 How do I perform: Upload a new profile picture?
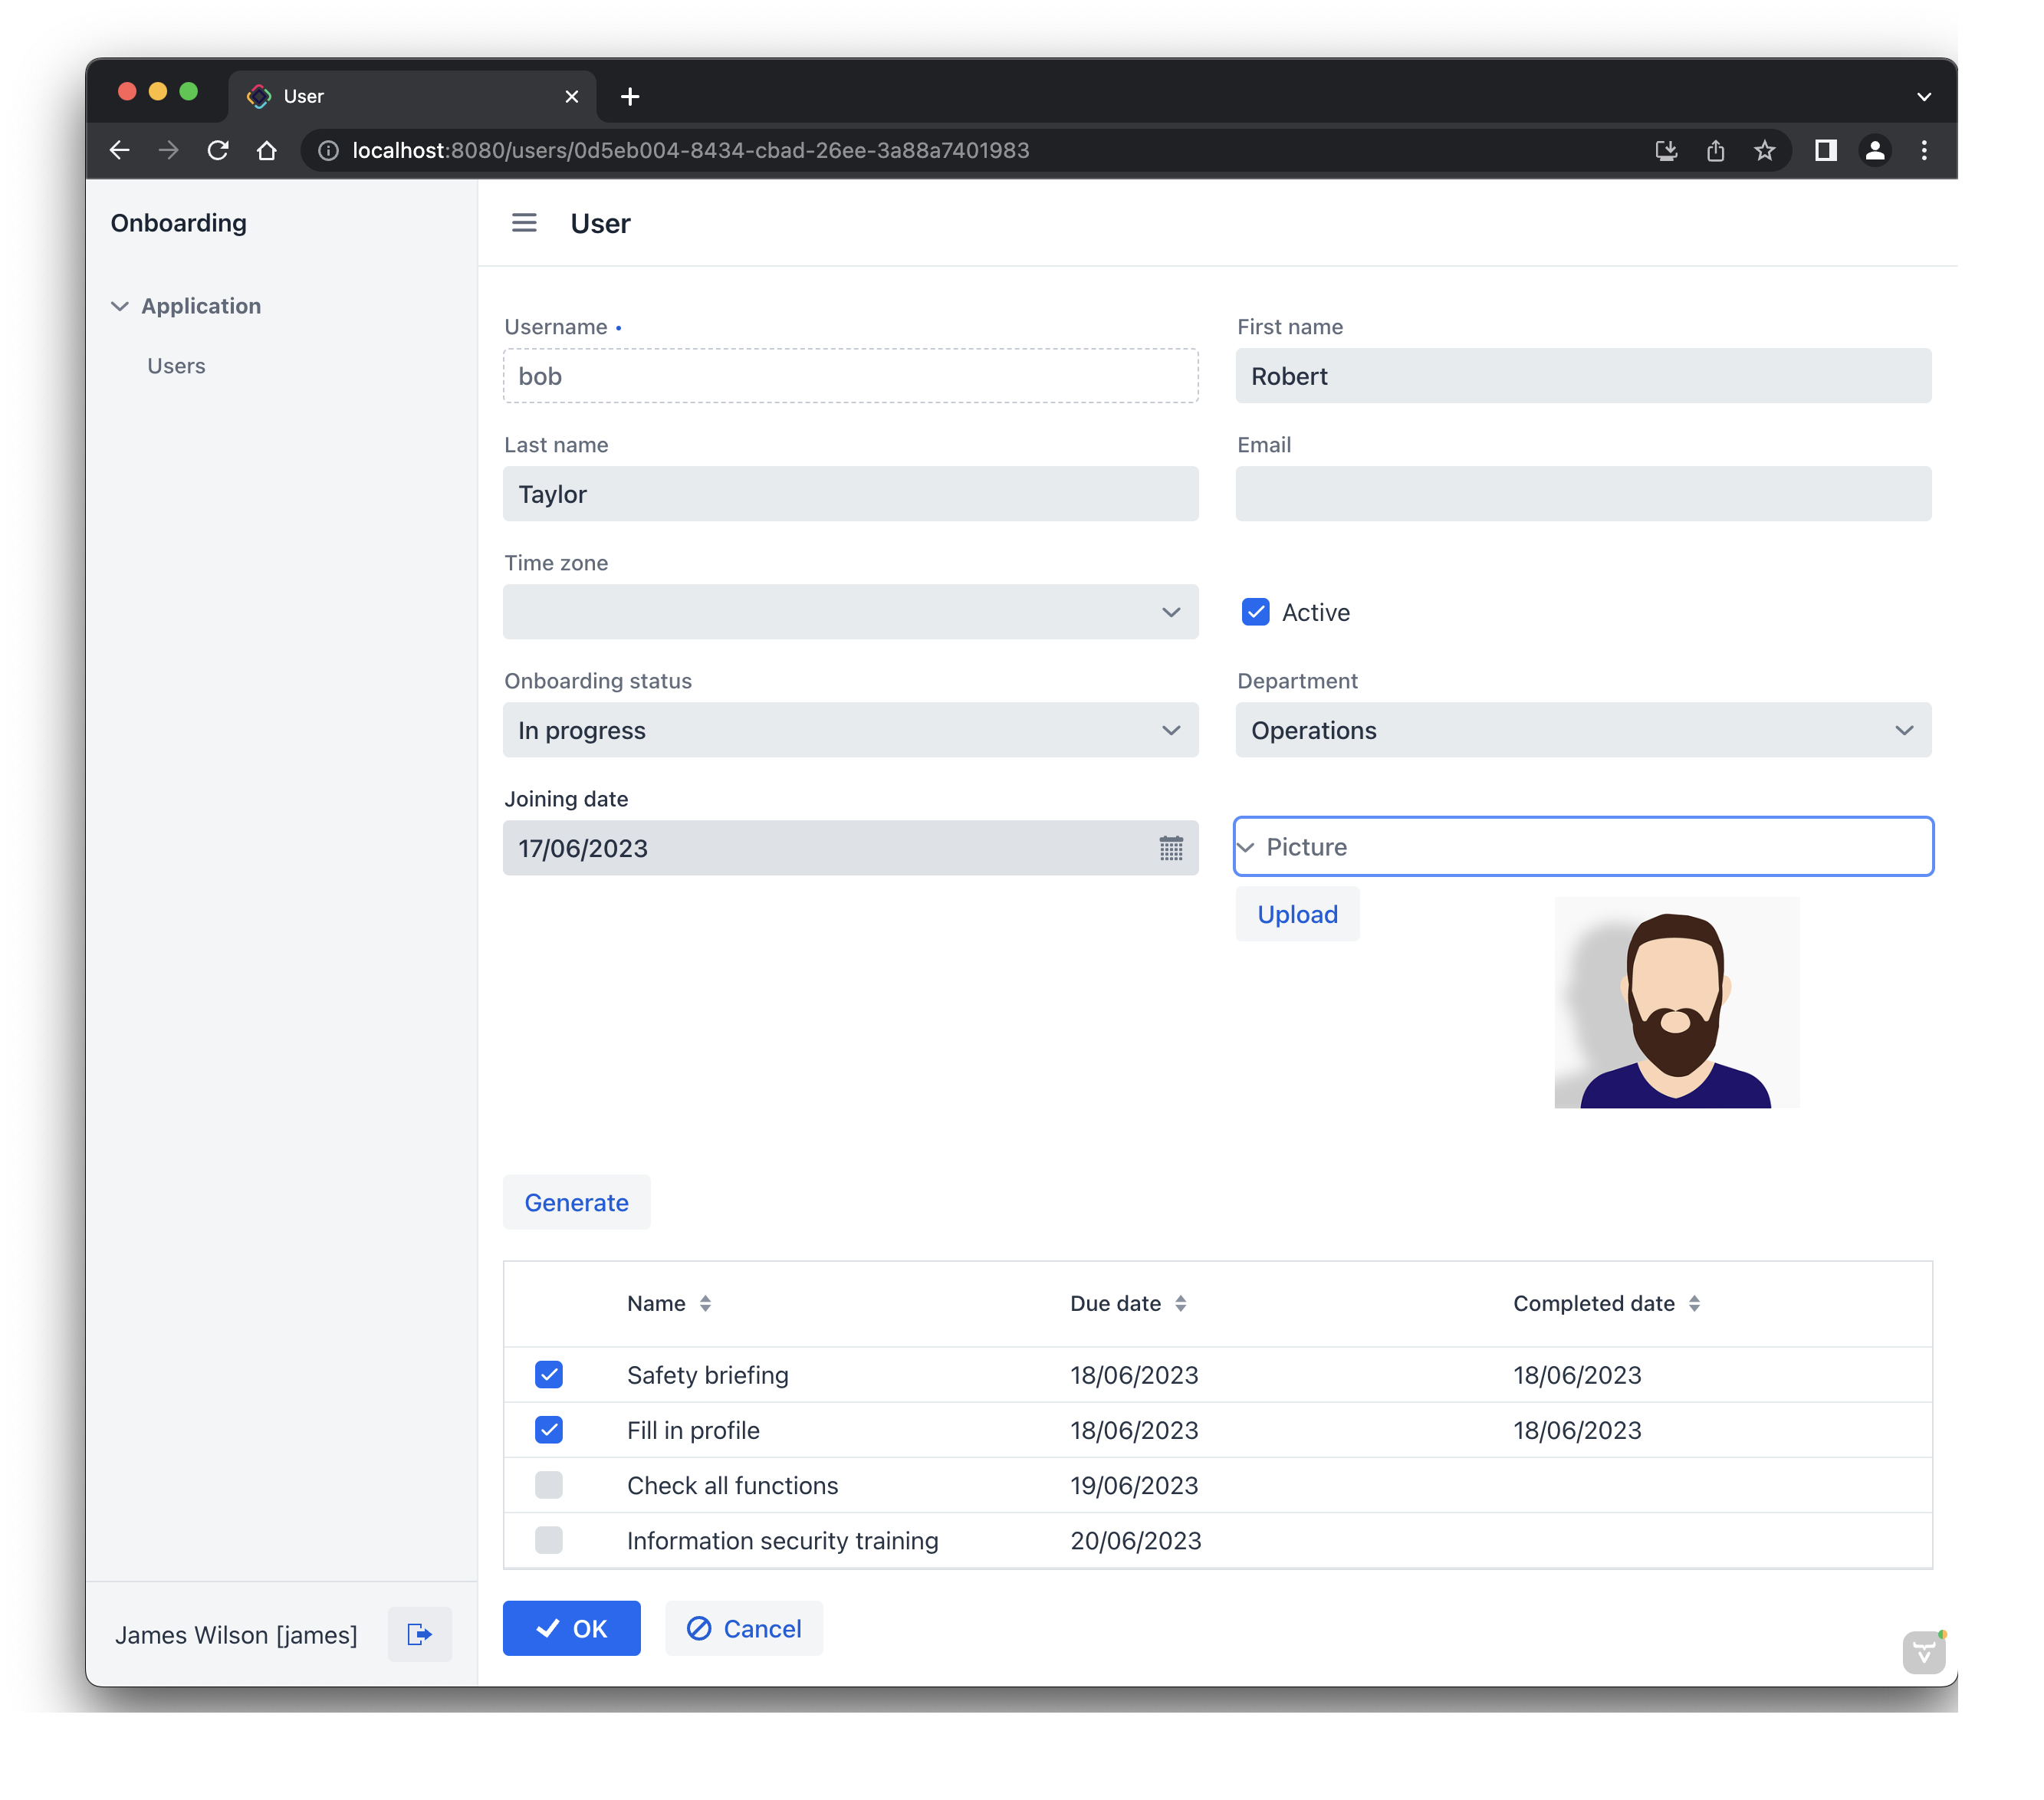pos(1297,913)
